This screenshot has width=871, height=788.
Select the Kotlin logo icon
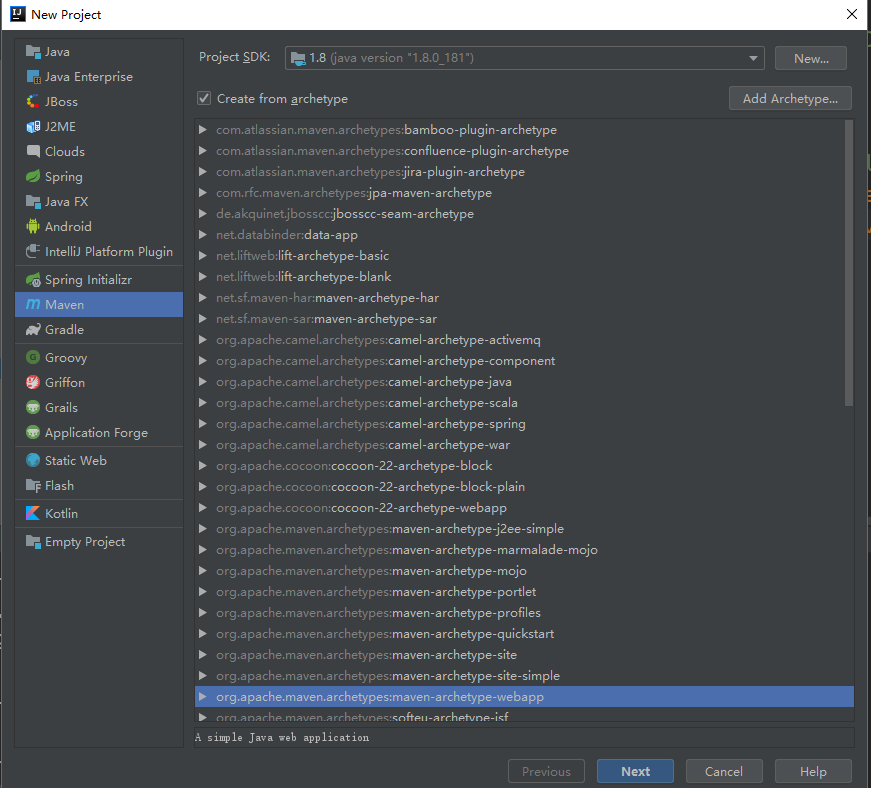pos(33,514)
